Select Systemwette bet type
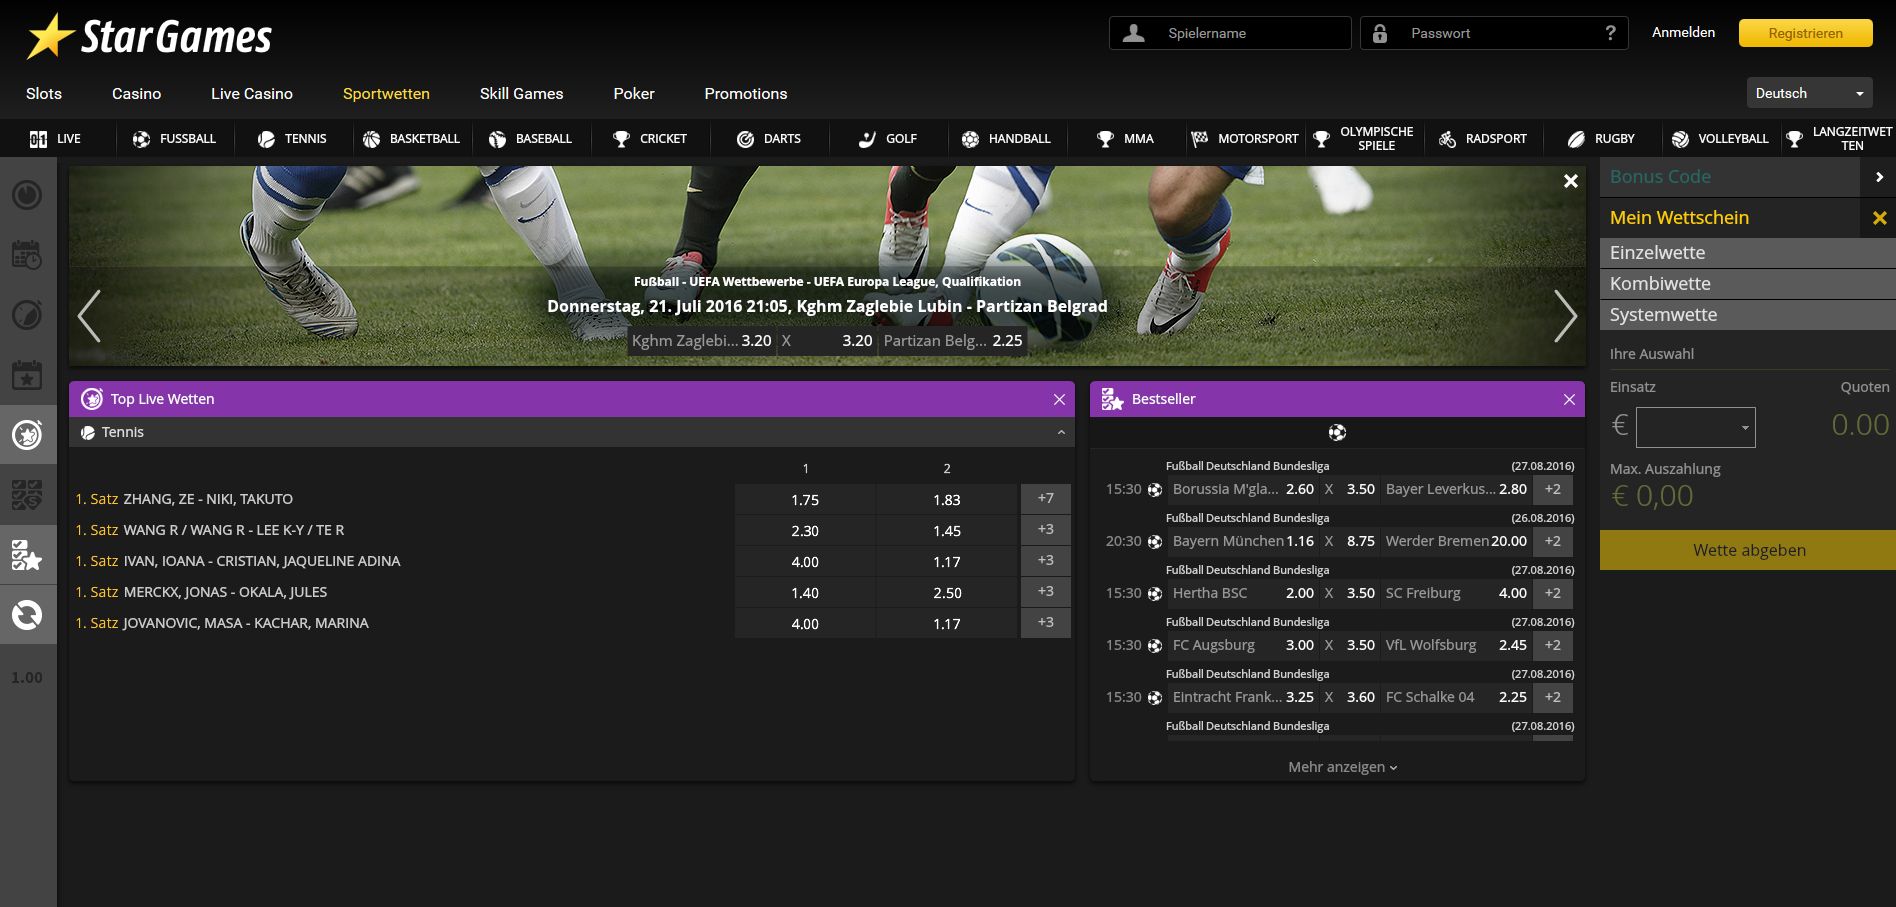Screen dimensions: 1896x907 (1748, 315)
